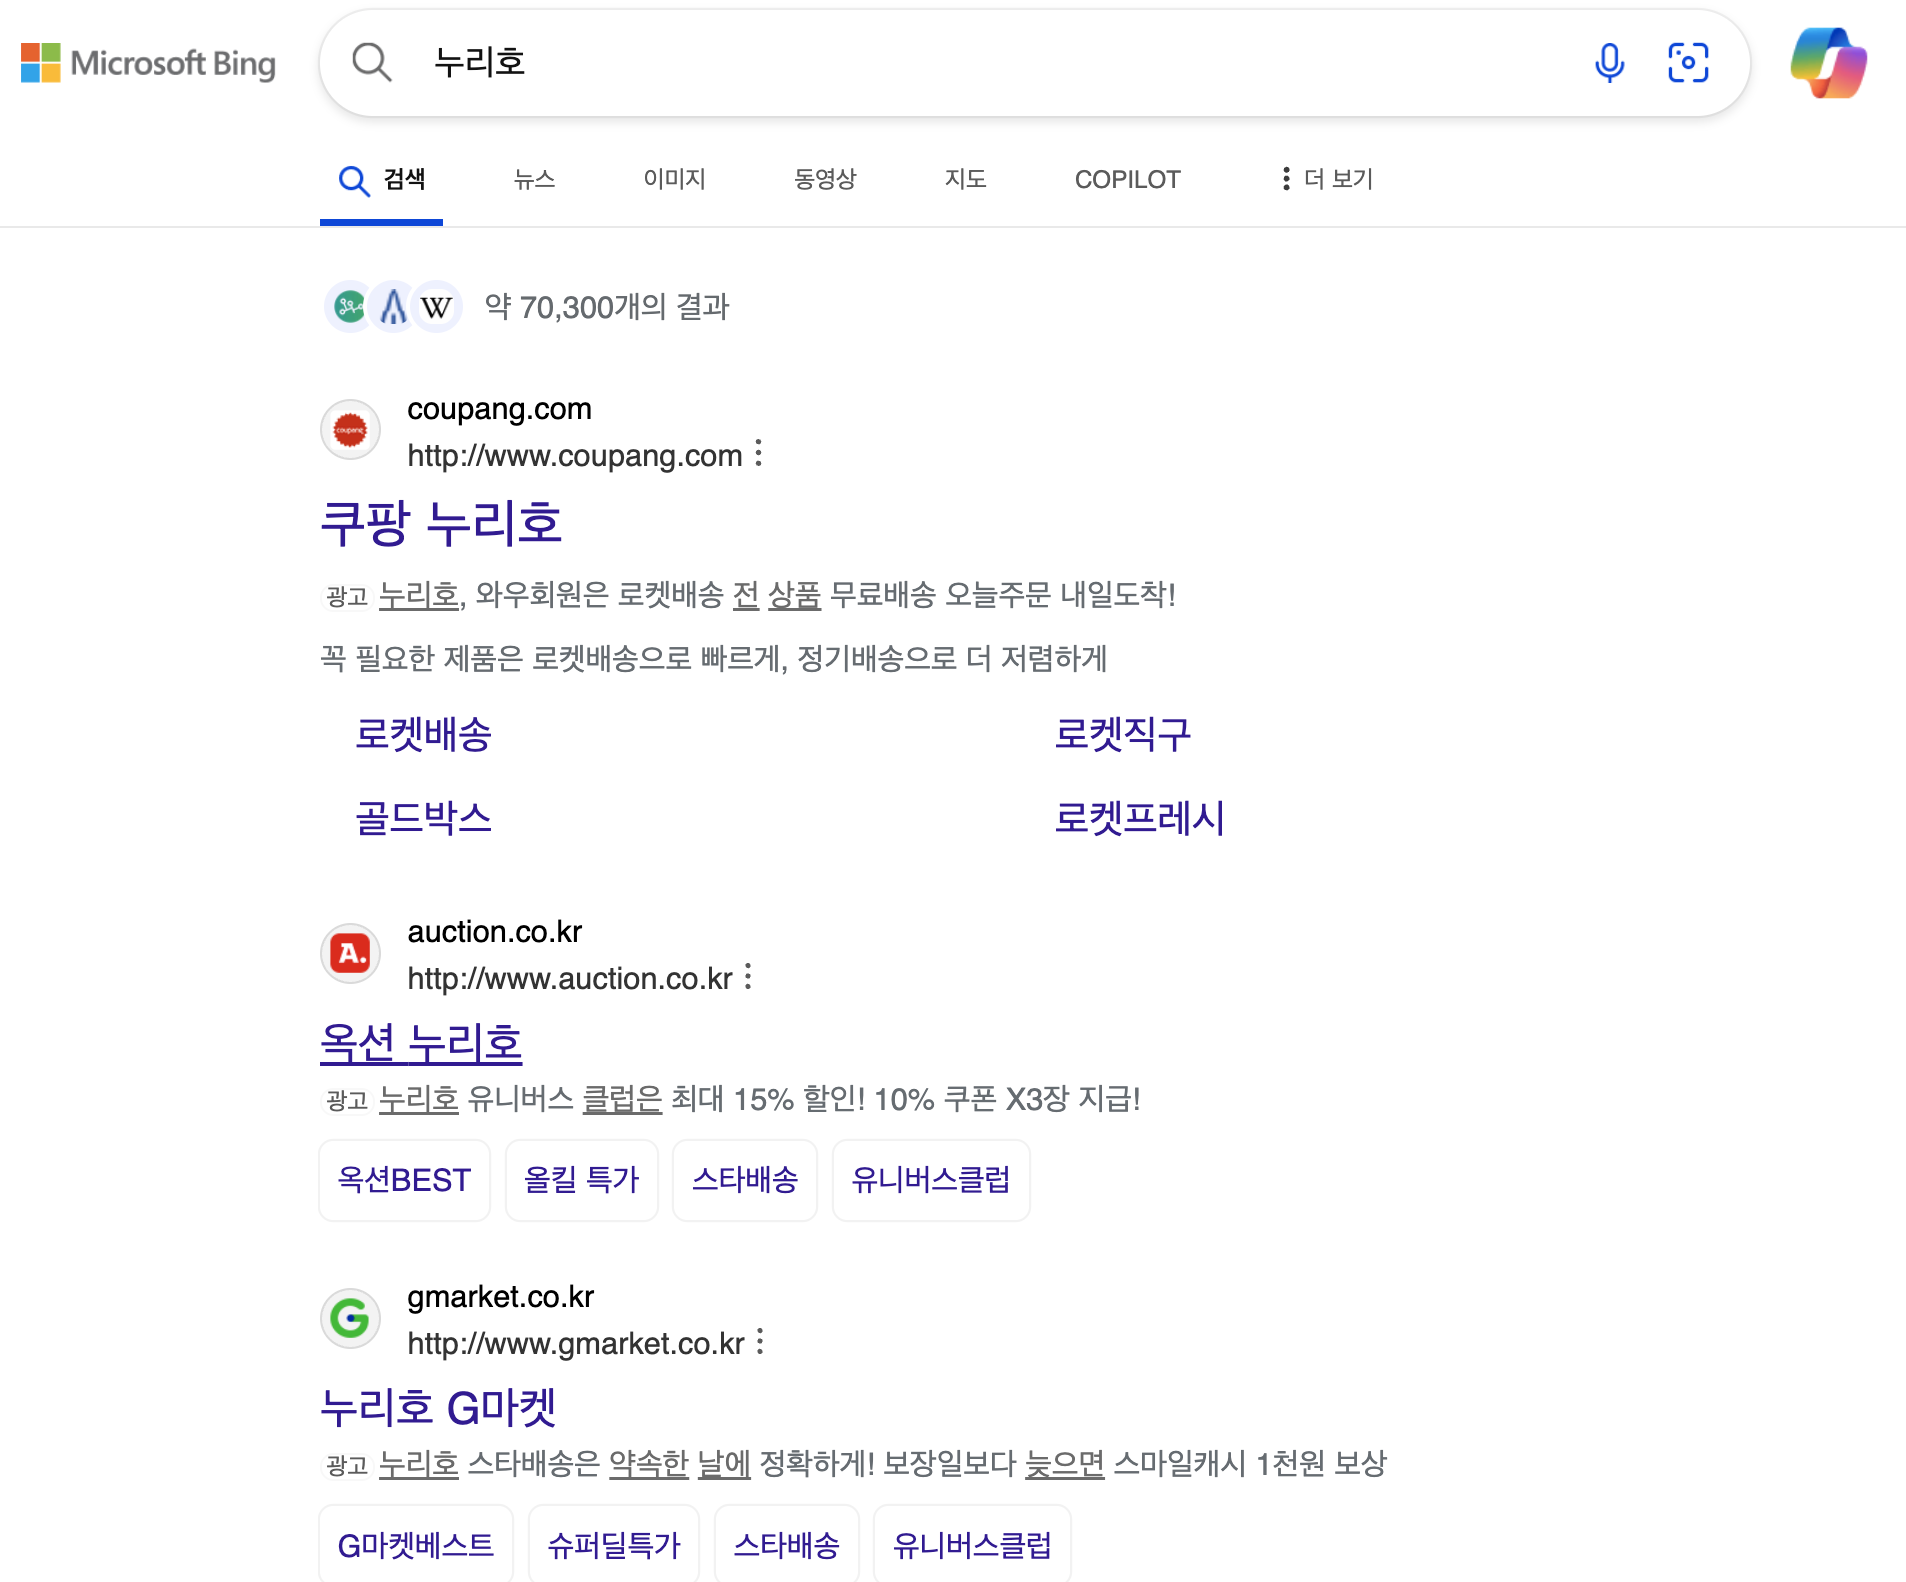Switch to the 이미지 tab

675,179
